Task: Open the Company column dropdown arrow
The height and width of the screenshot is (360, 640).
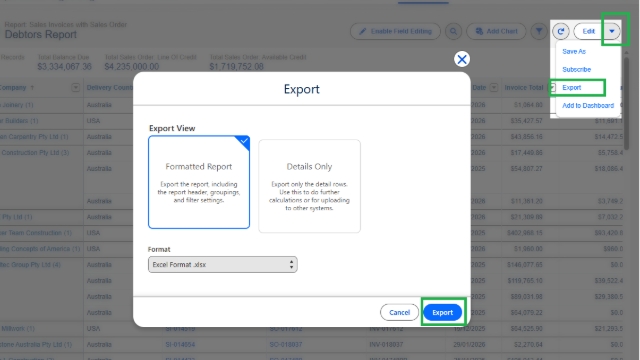Action: click(x=76, y=87)
